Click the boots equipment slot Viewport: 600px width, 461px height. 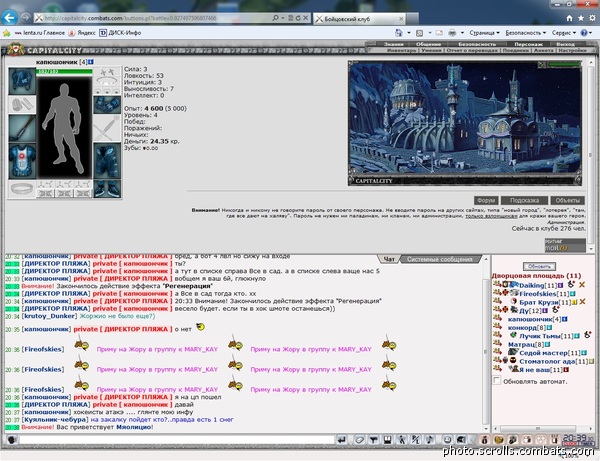point(107,189)
